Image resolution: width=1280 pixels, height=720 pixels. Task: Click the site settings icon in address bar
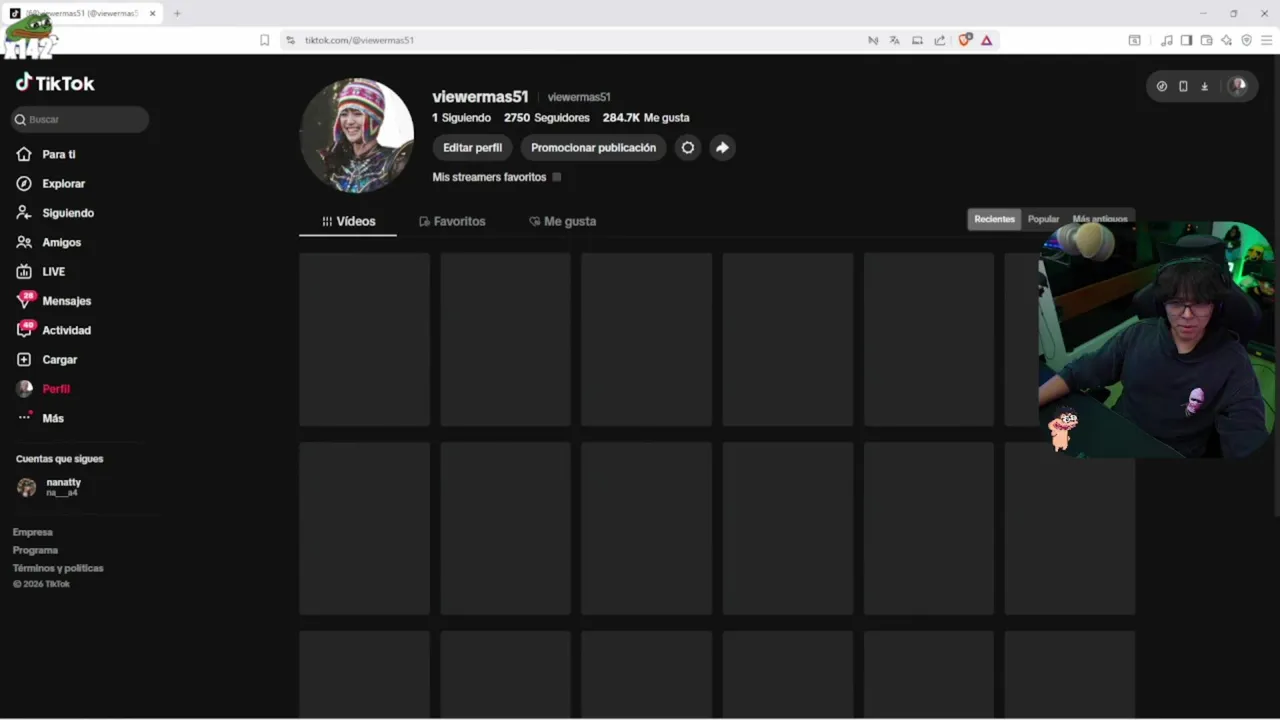[290, 40]
